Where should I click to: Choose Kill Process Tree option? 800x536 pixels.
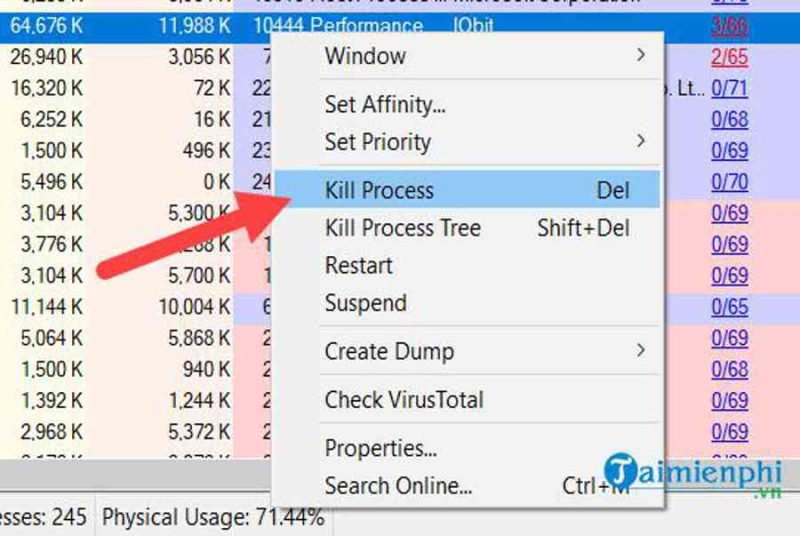tap(467, 228)
